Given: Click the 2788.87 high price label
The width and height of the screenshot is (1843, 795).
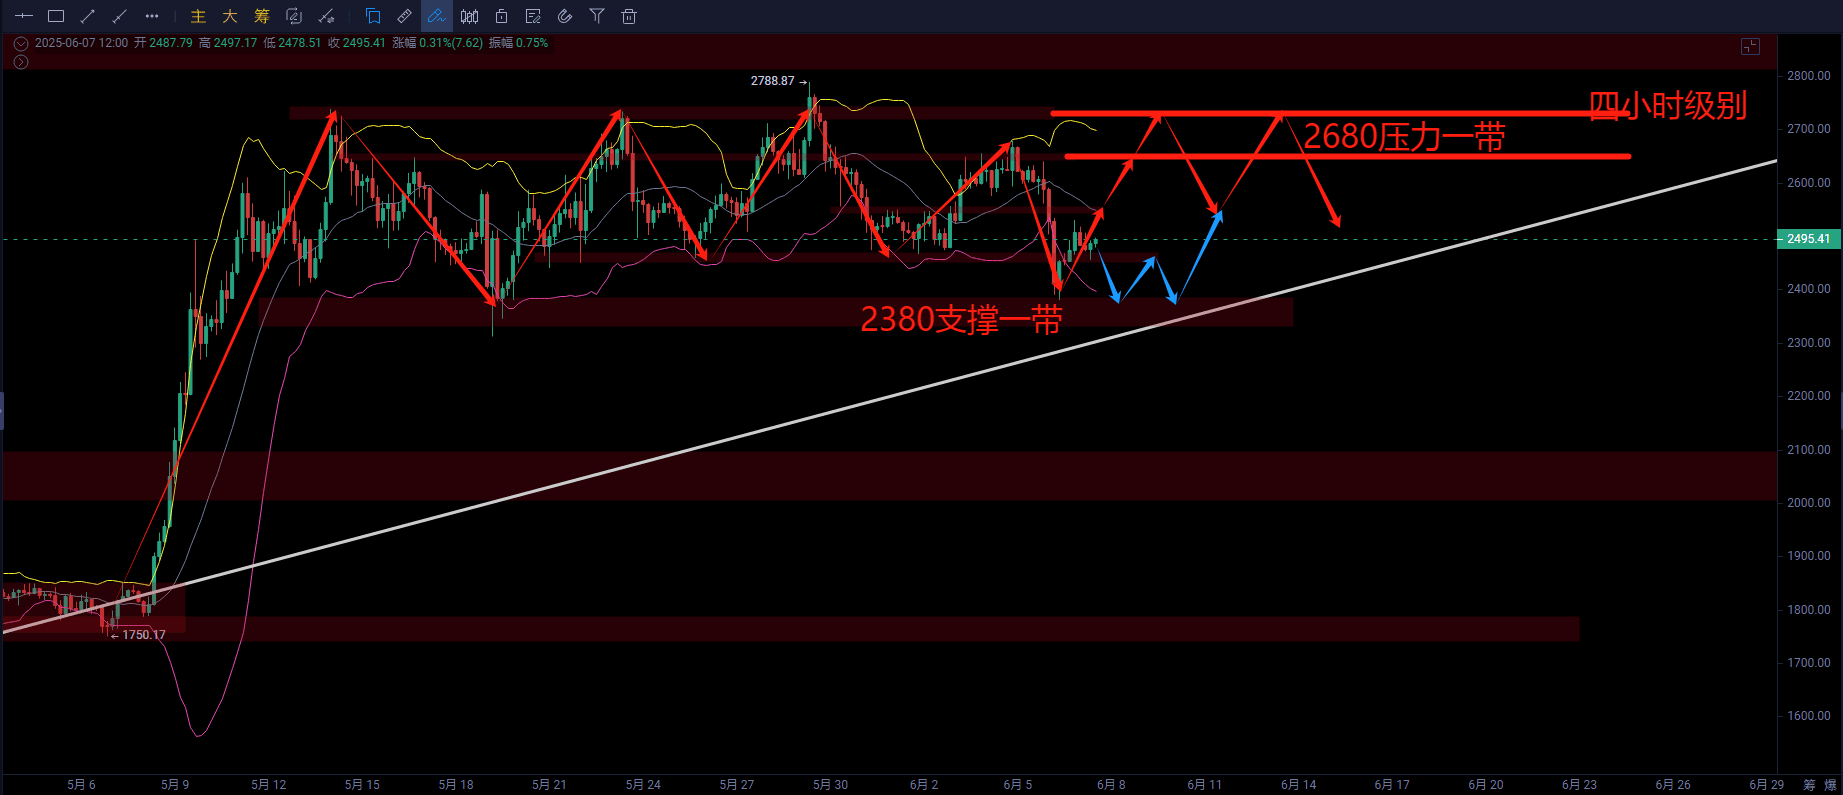Looking at the screenshot, I should pos(773,81).
